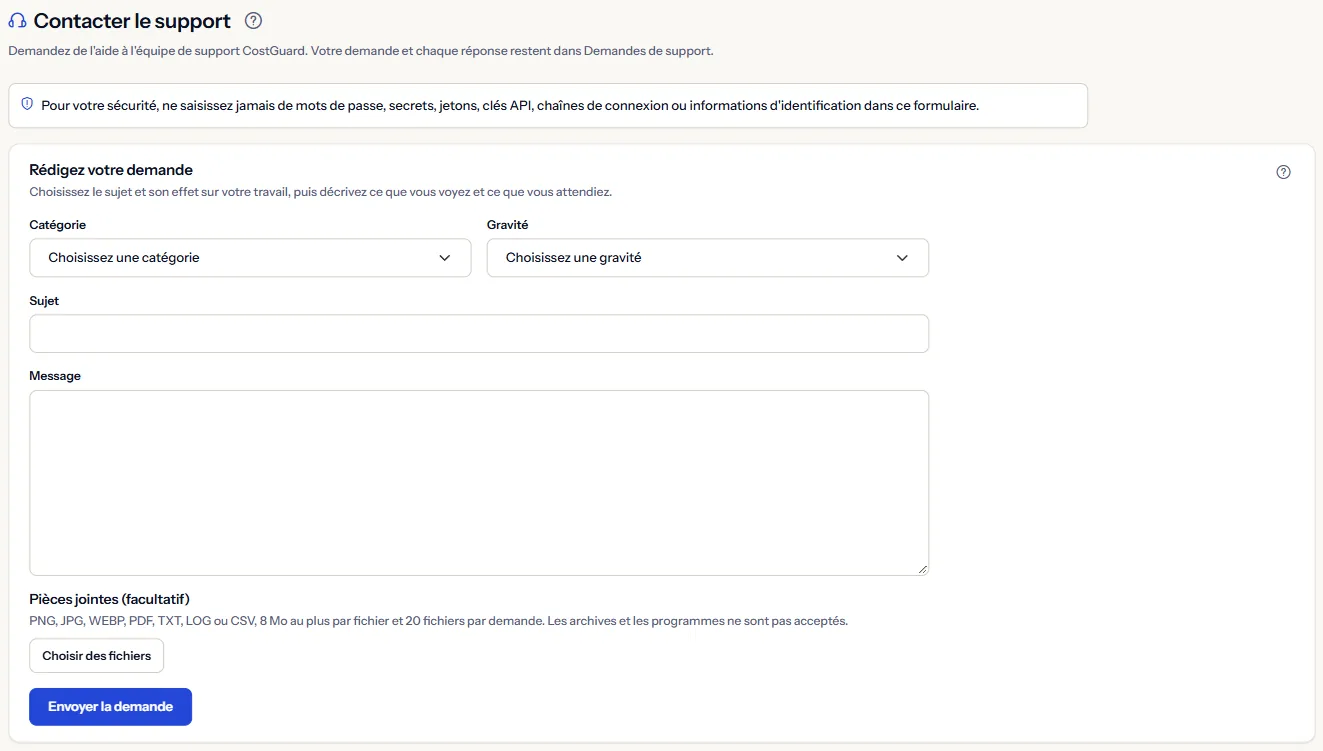Image resolution: width=1323 pixels, height=751 pixels.
Task: Click the help icon beside Contacter le support
Action: tap(253, 20)
